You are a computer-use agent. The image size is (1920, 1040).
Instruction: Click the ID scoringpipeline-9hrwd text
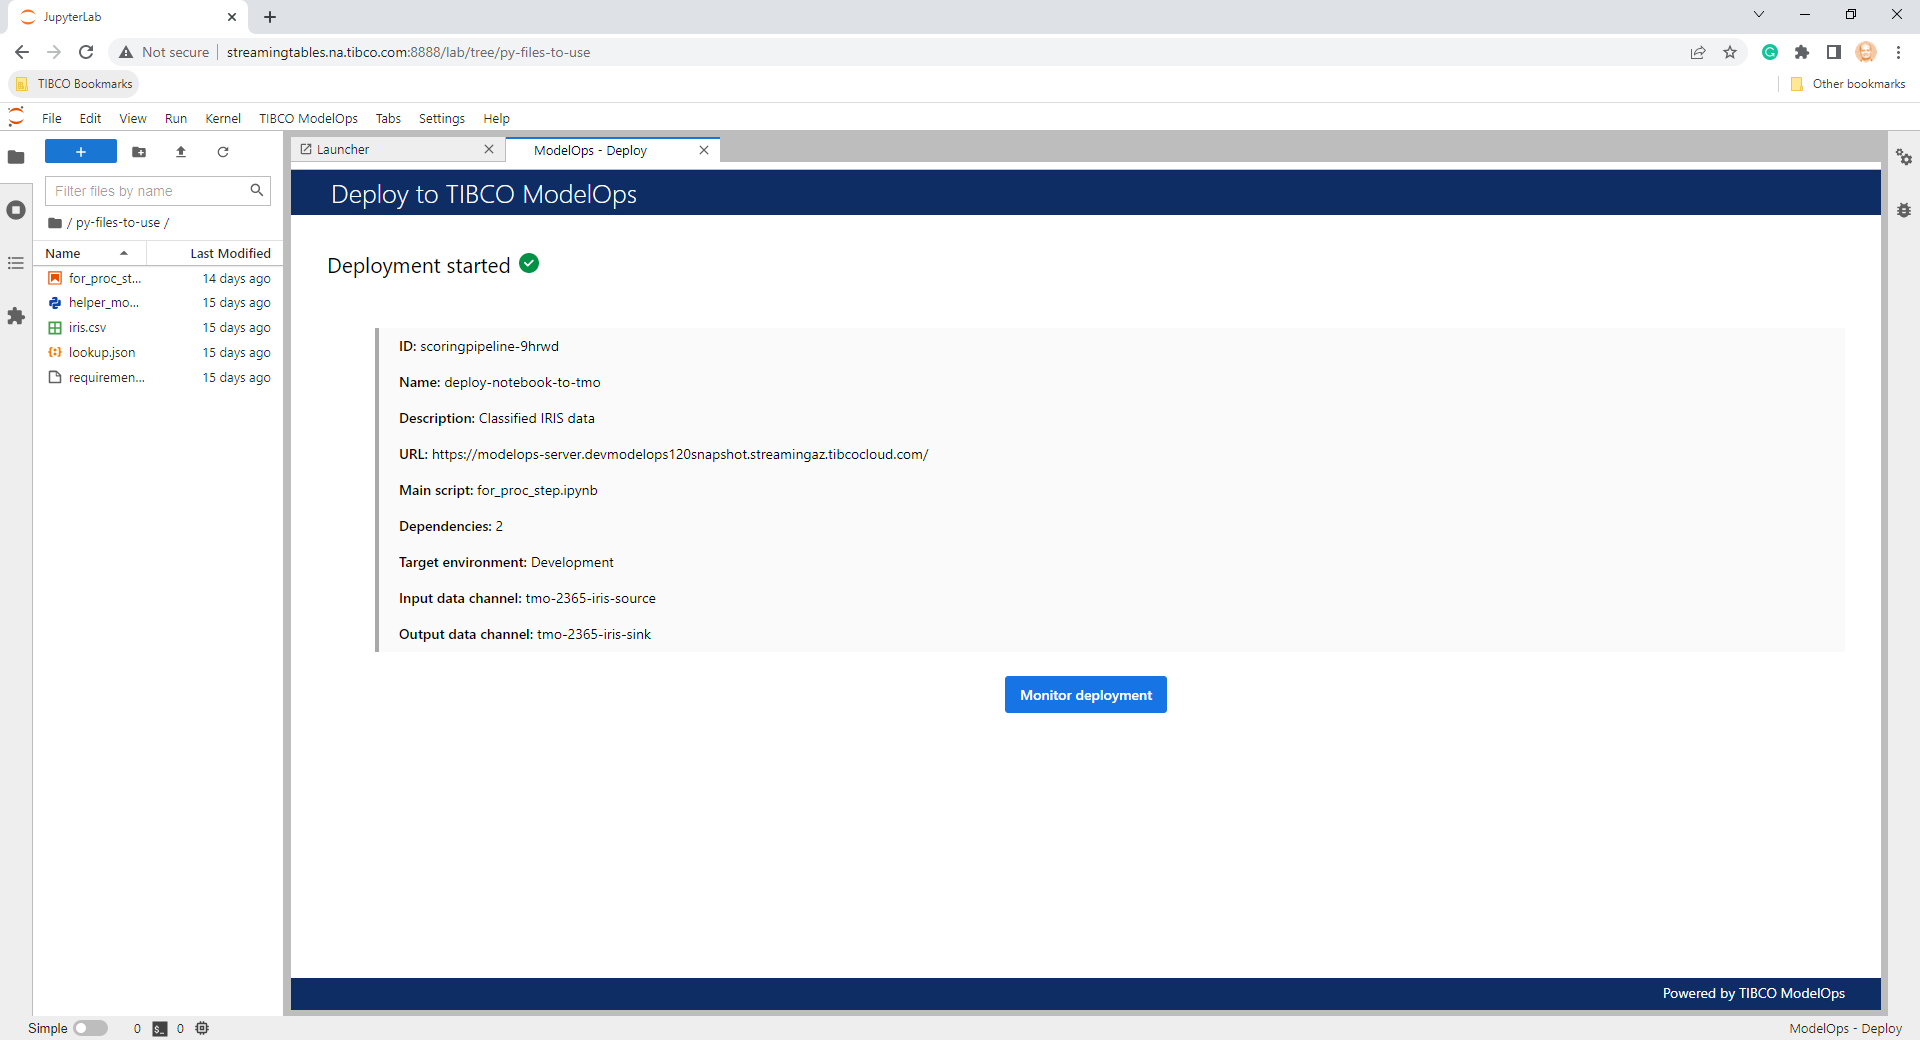(479, 346)
